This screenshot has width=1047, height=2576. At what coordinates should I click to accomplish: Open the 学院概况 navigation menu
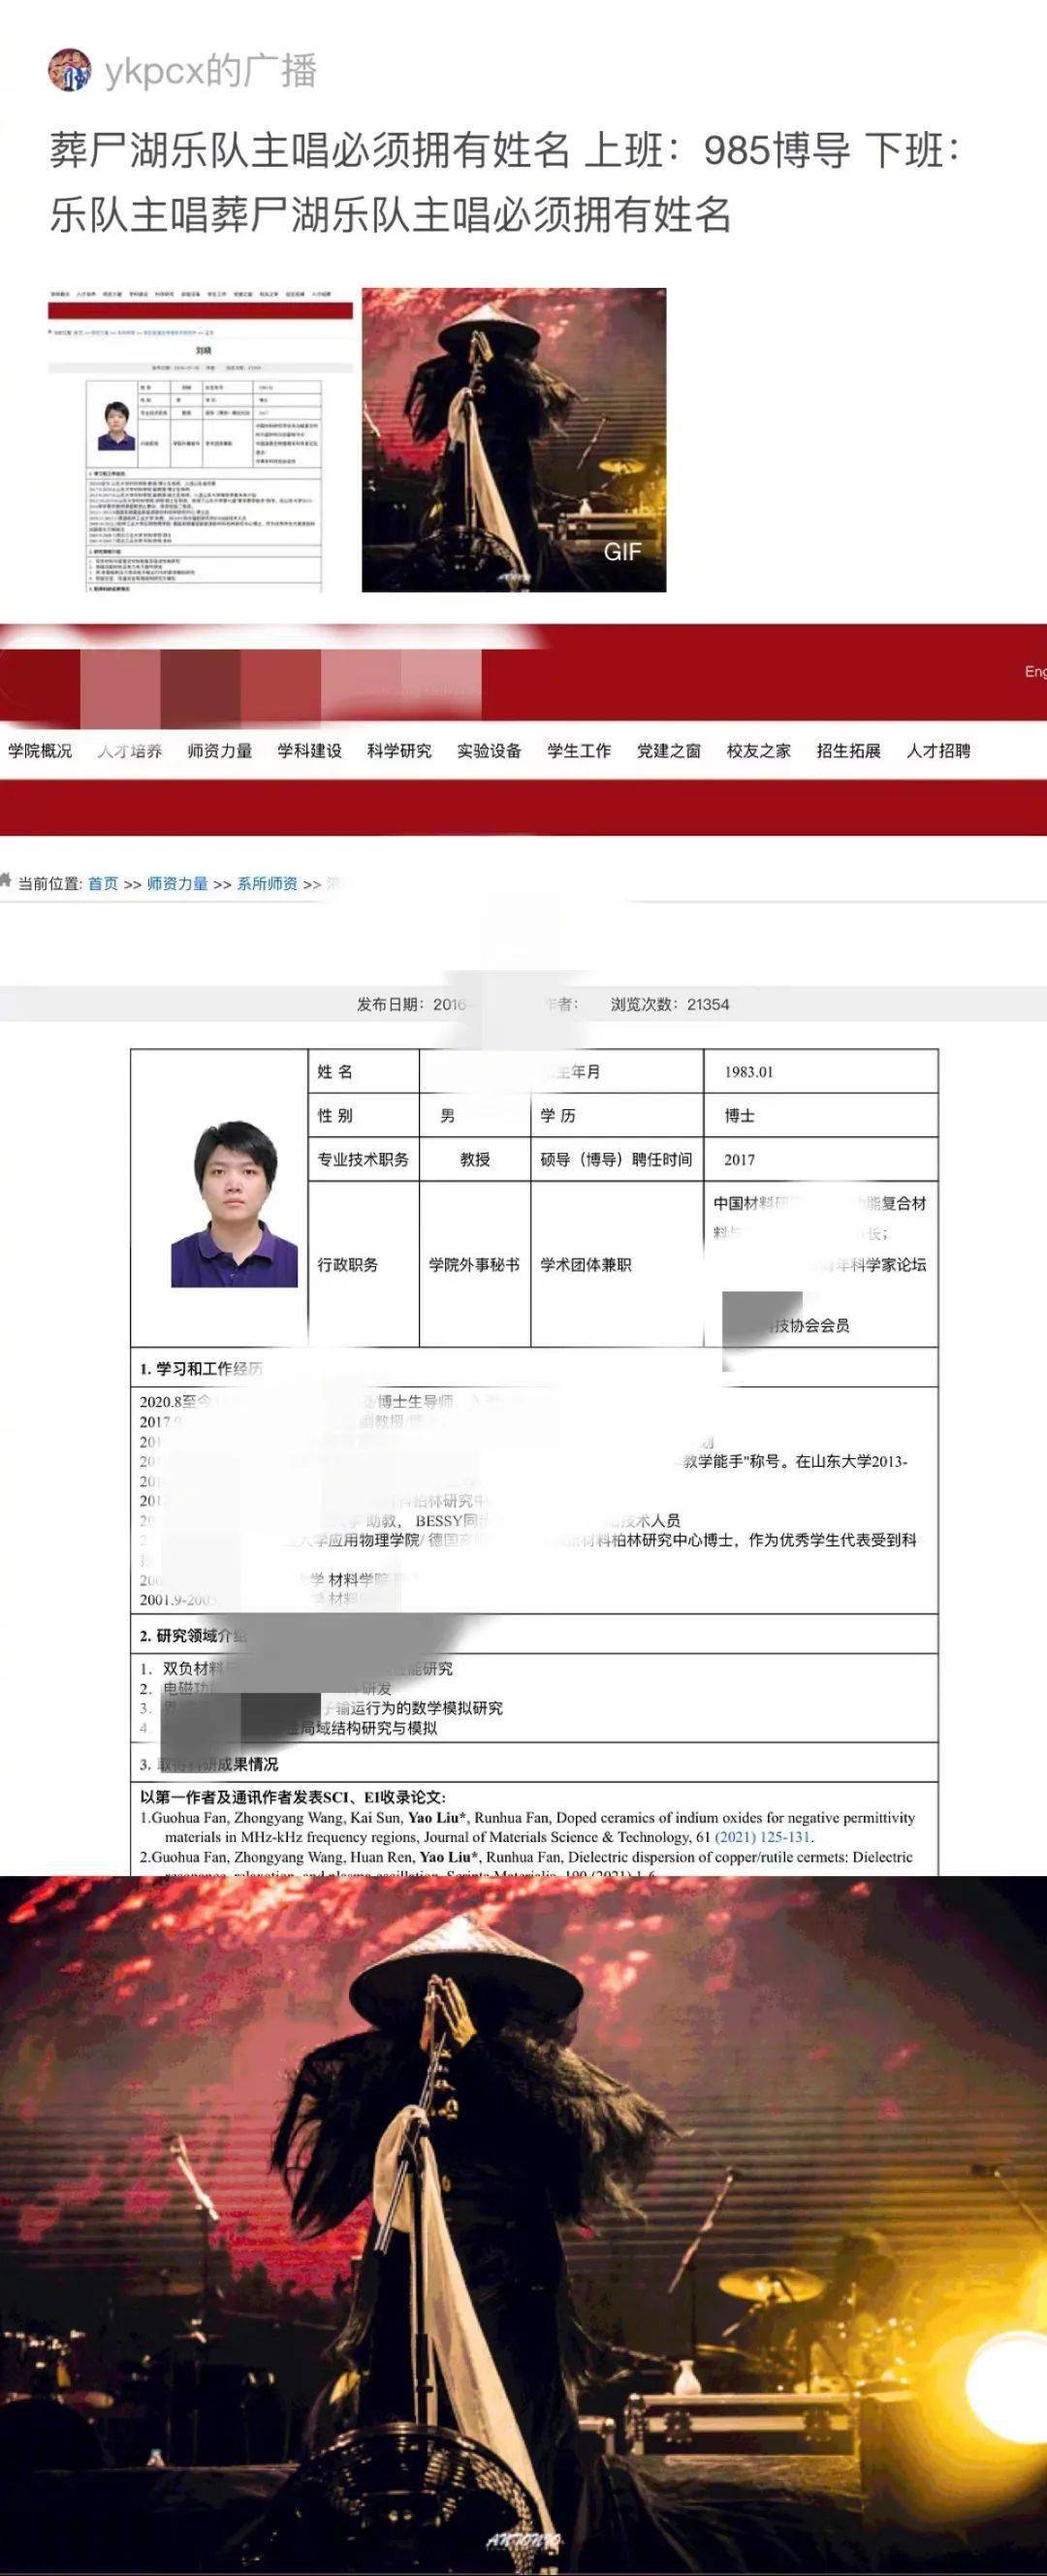[x=40, y=750]
